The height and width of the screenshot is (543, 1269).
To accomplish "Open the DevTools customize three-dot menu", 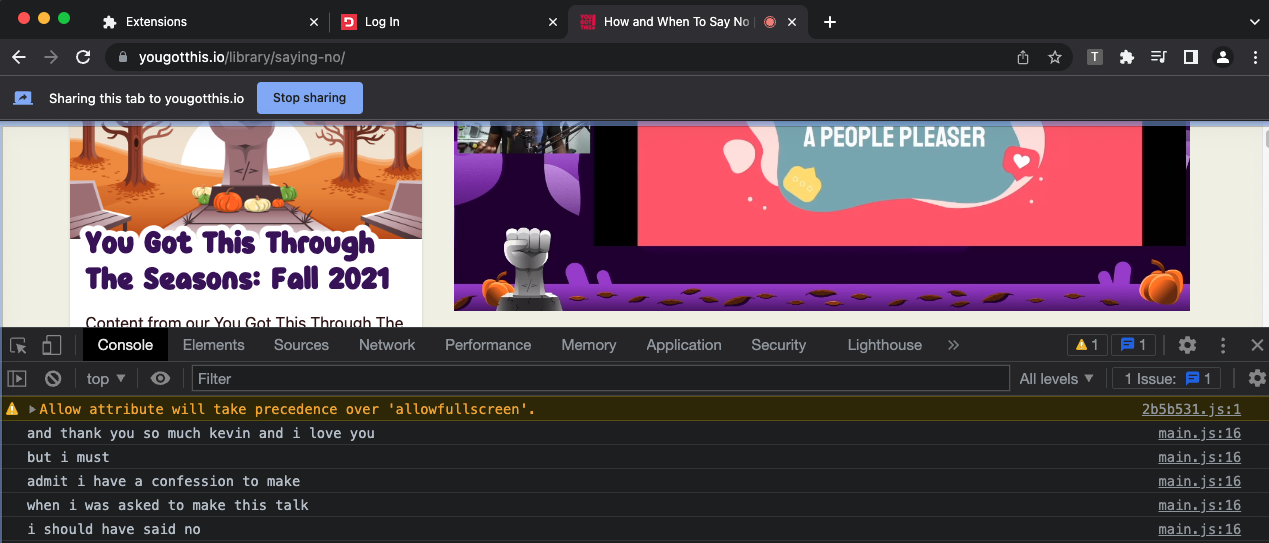I will click(x=1222, y=345).
